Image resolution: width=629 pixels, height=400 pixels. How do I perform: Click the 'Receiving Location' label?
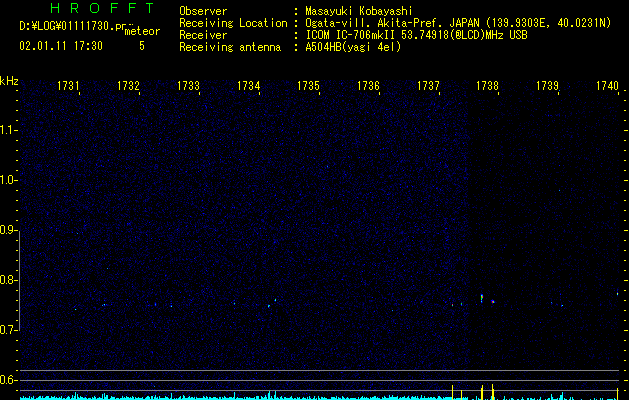233,23
